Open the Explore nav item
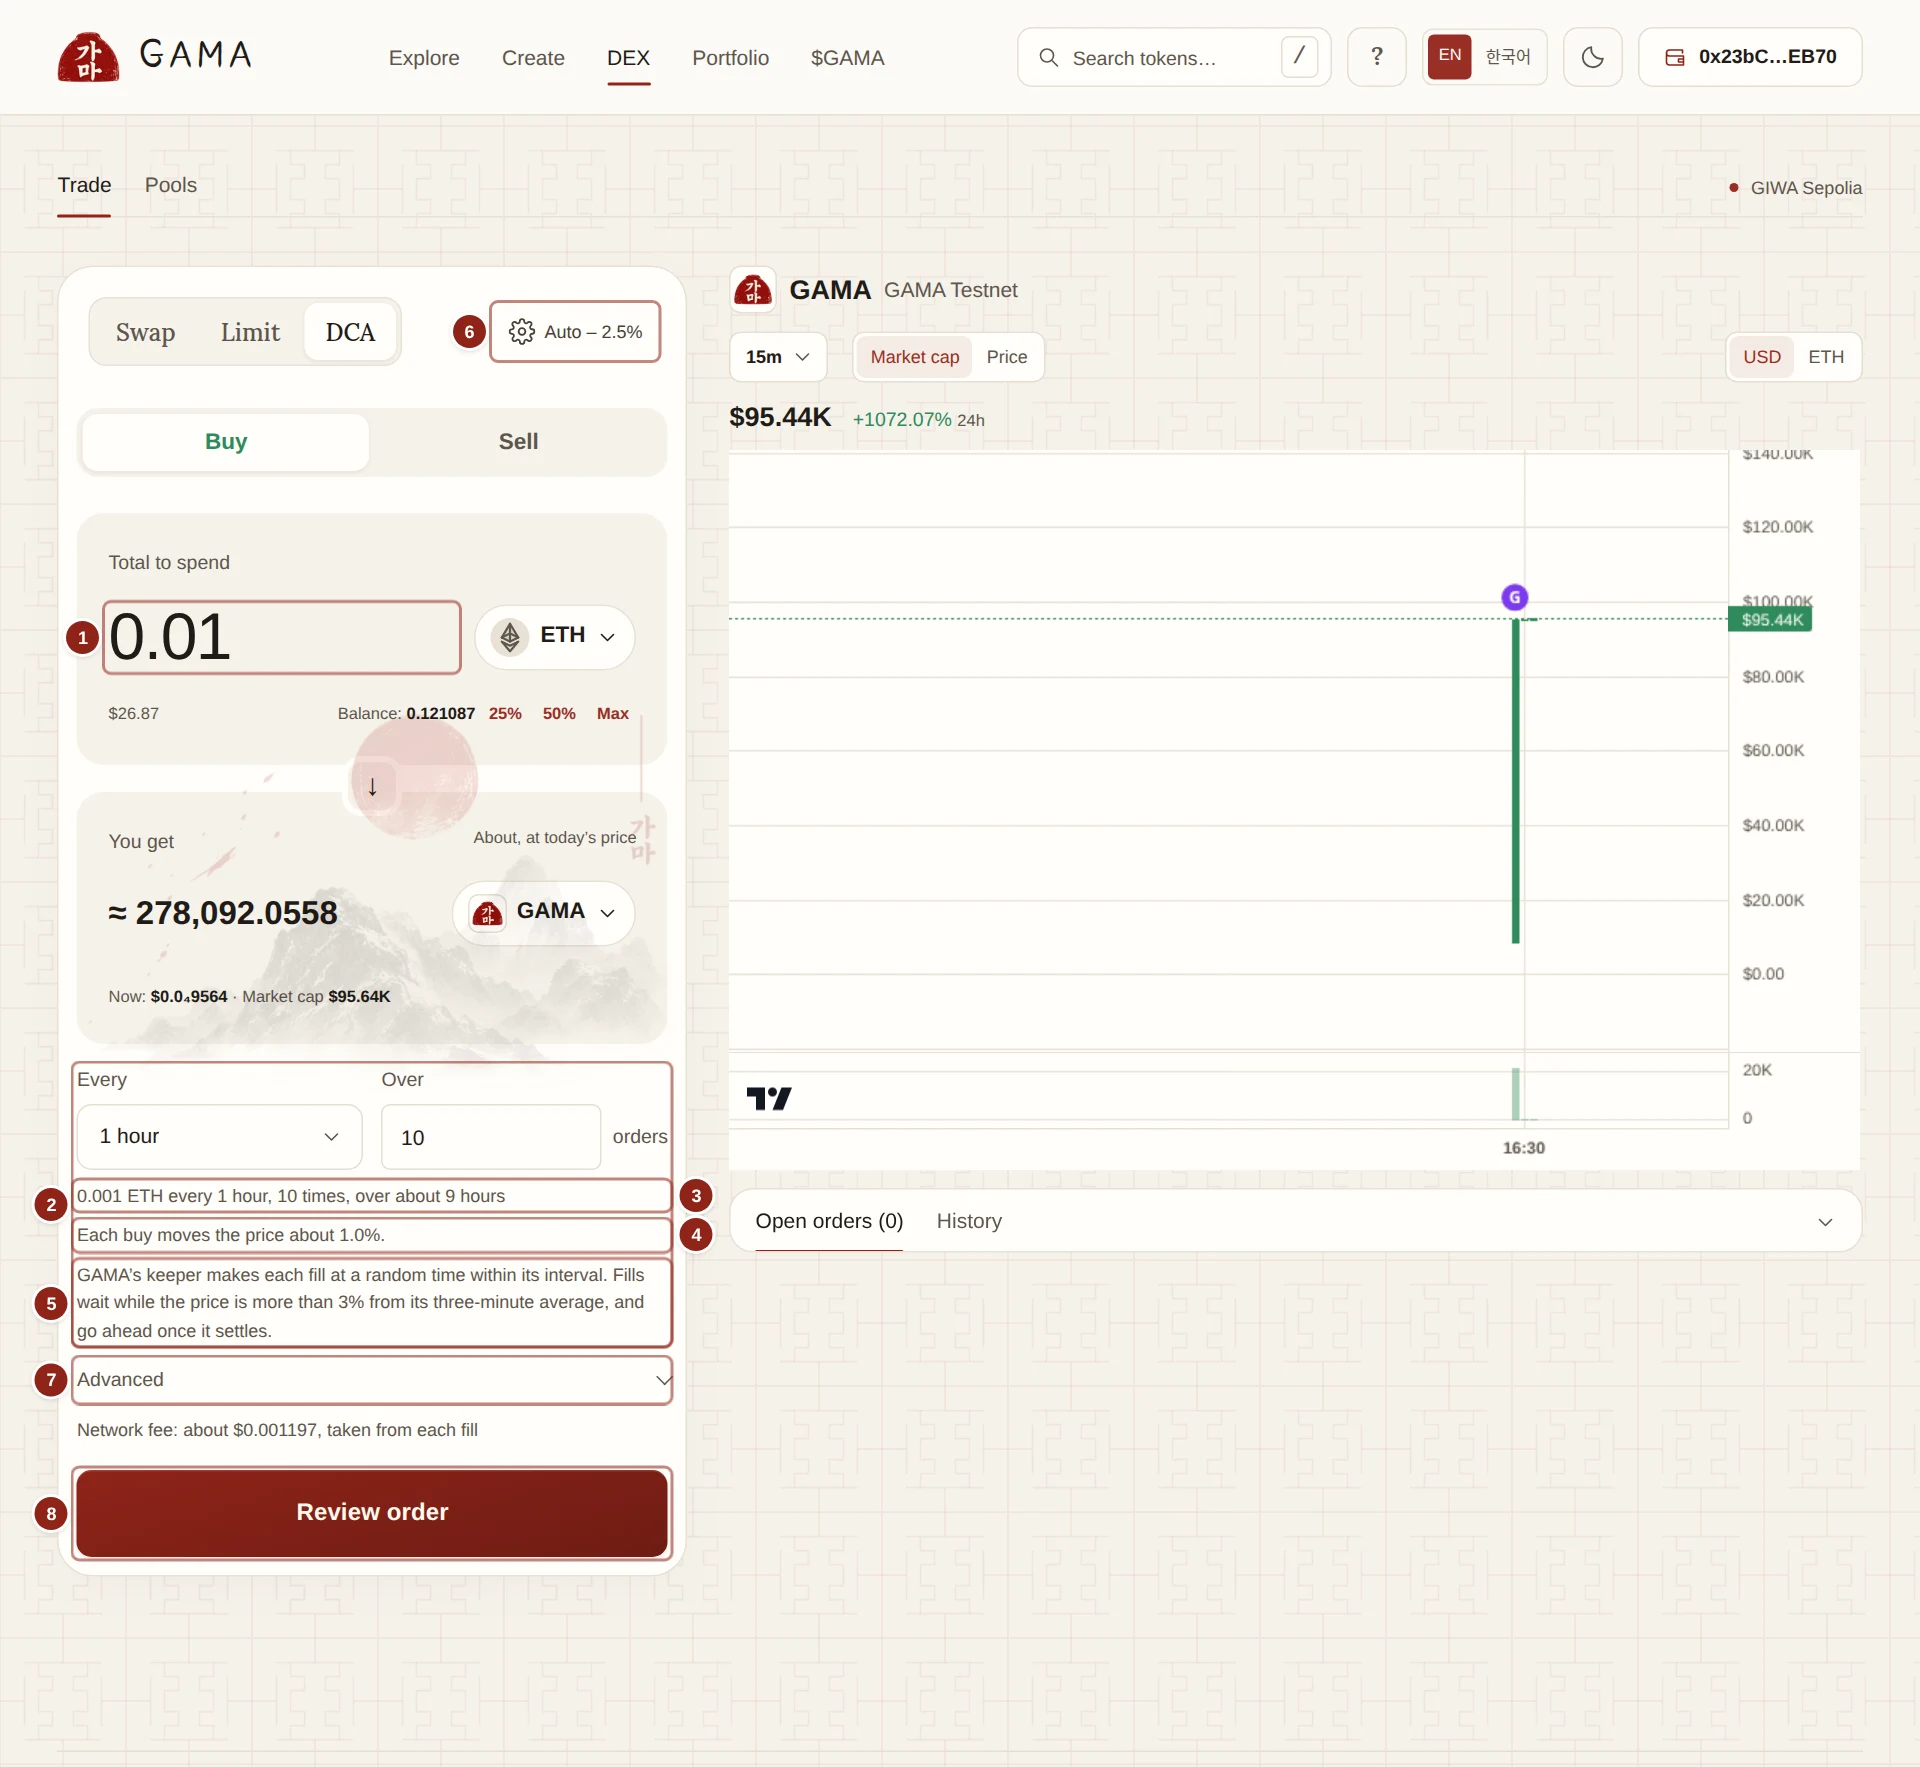 point(424,58)
